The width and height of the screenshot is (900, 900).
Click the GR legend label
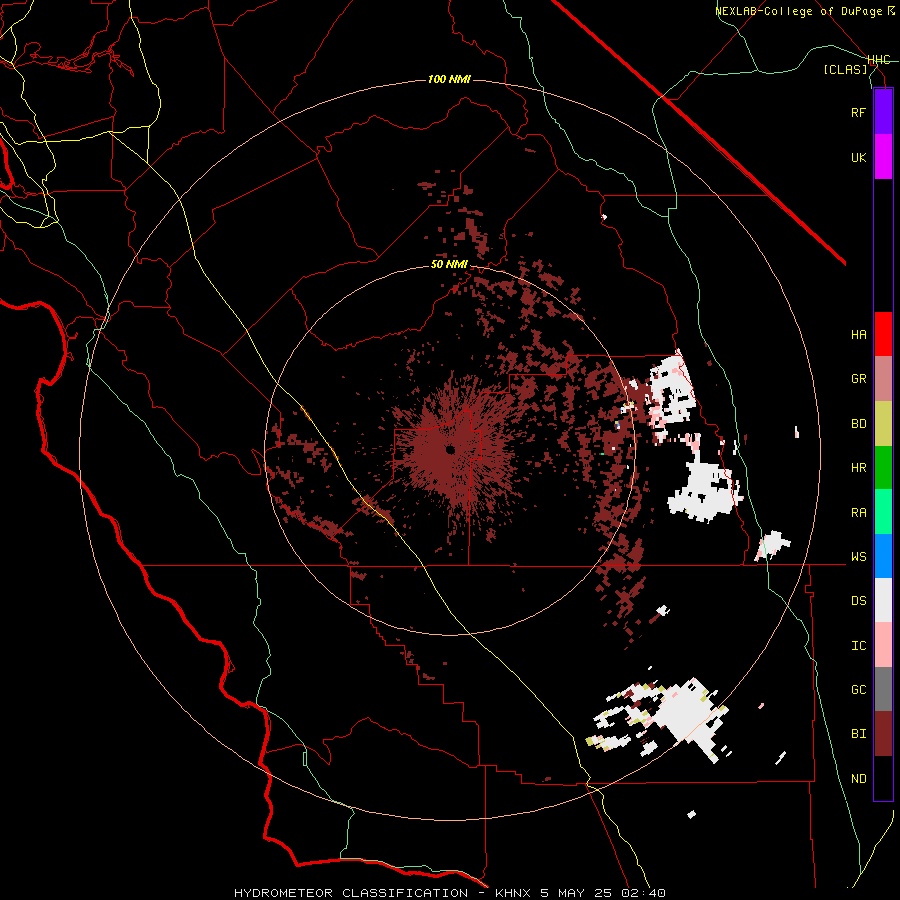(x=858, y=379)
